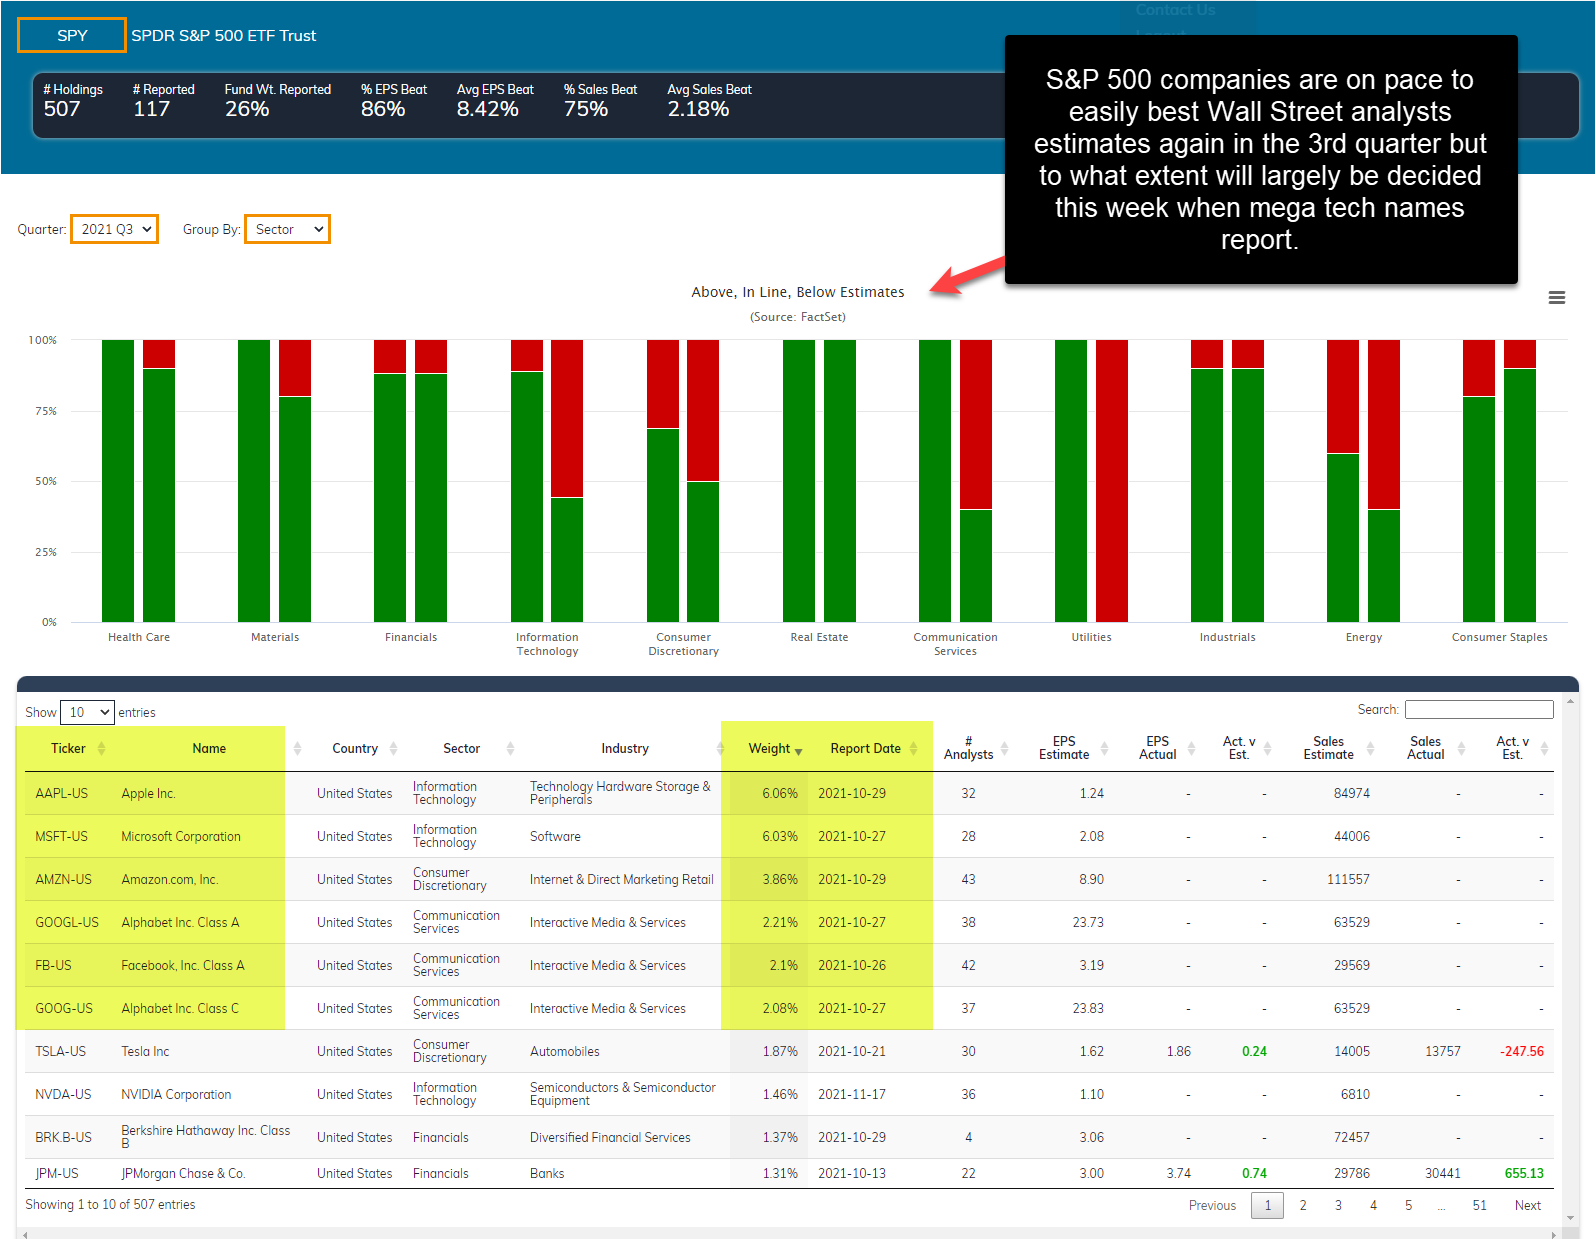Click the Energy second bar red portion
The height and width of the screenshot is (1239, 1596).
[1384, 425]
